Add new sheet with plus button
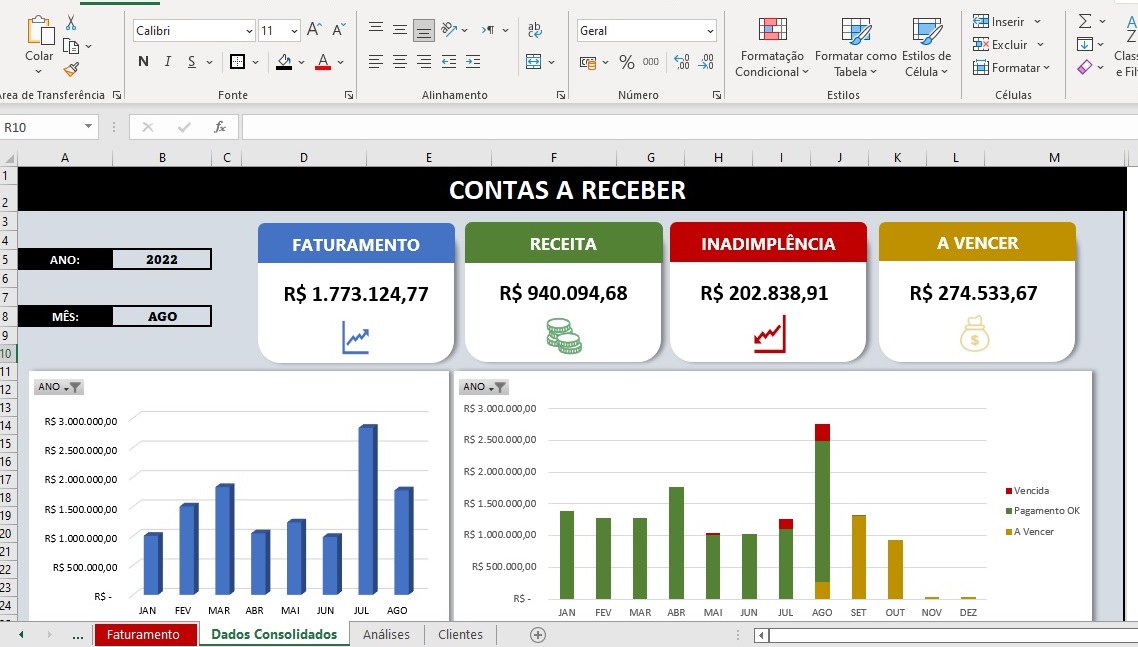 pos(538,635)
